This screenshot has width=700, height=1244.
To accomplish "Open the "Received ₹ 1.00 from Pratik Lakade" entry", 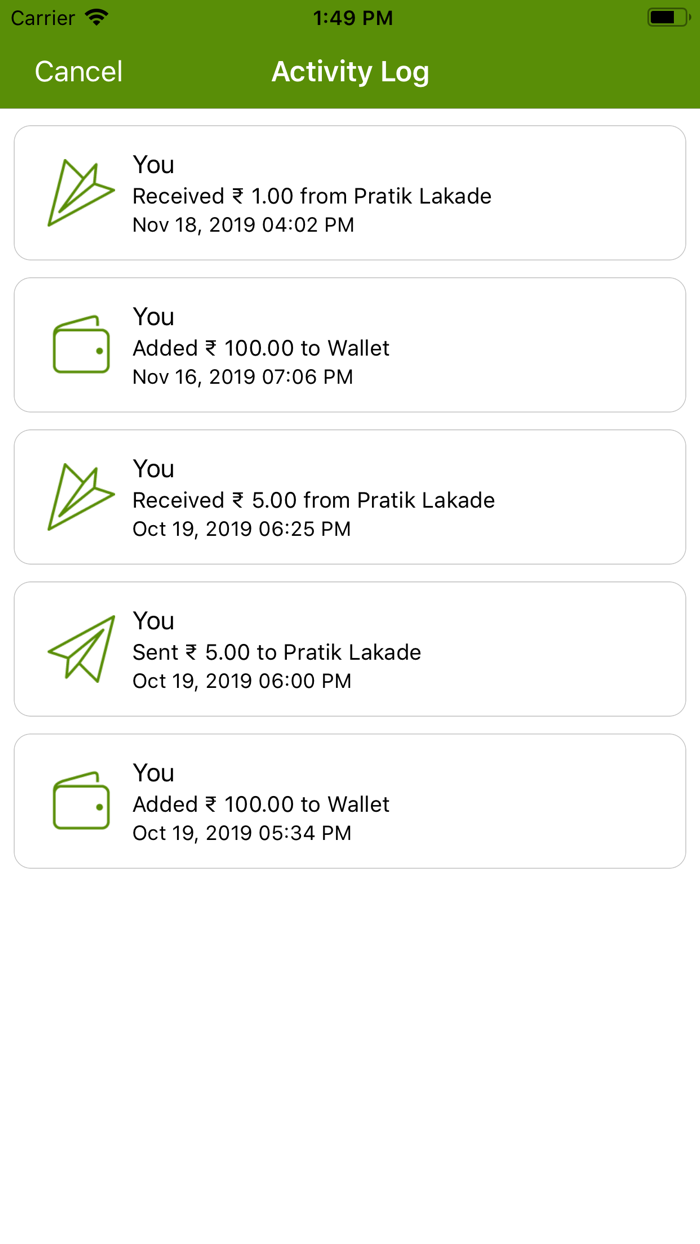I will pos(312,196).
